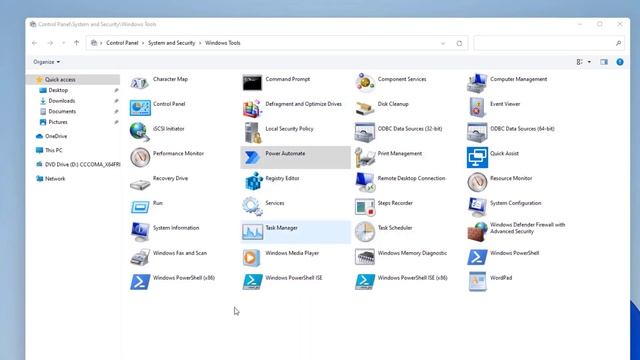This screenshot has width=640, height=360.
Task: Refresh the Windows Tools folder
Action: coord(459,43)
